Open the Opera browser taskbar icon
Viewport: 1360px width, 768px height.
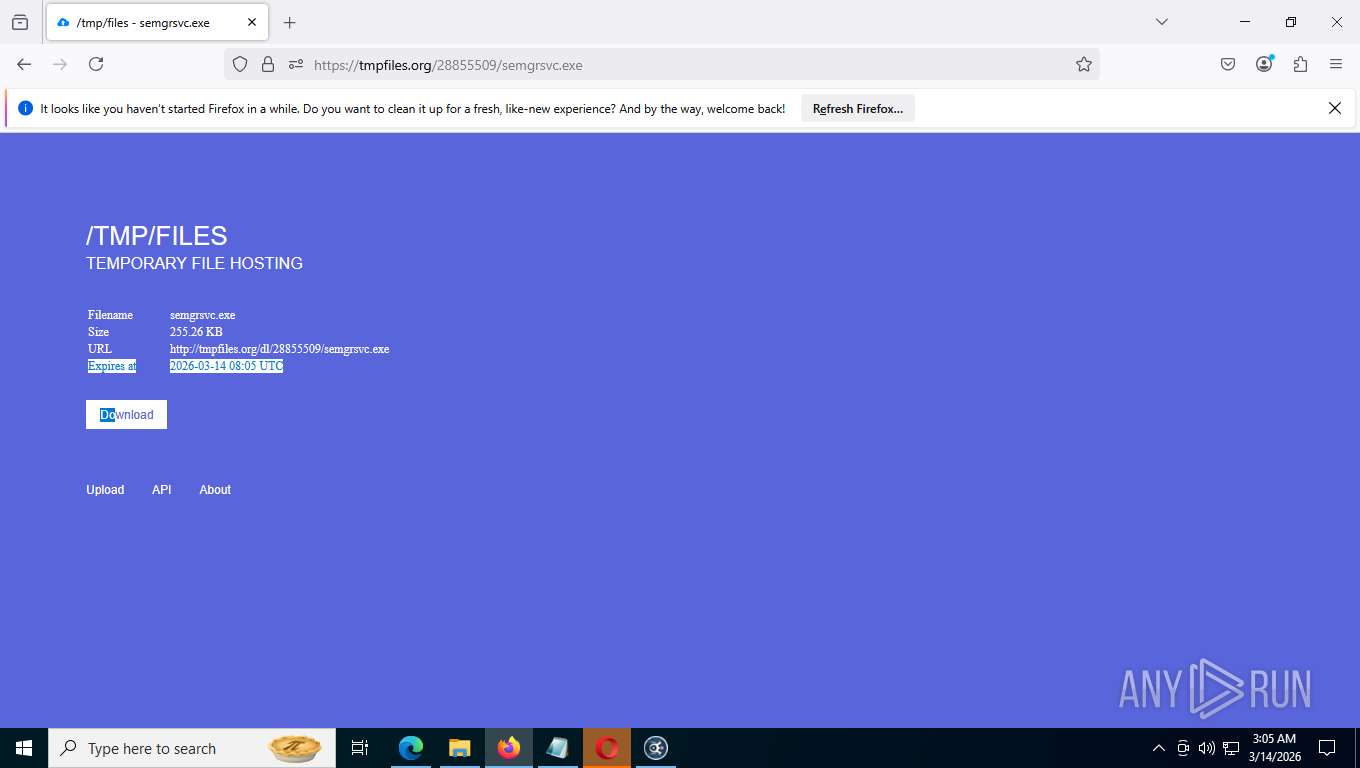(607, 748)
